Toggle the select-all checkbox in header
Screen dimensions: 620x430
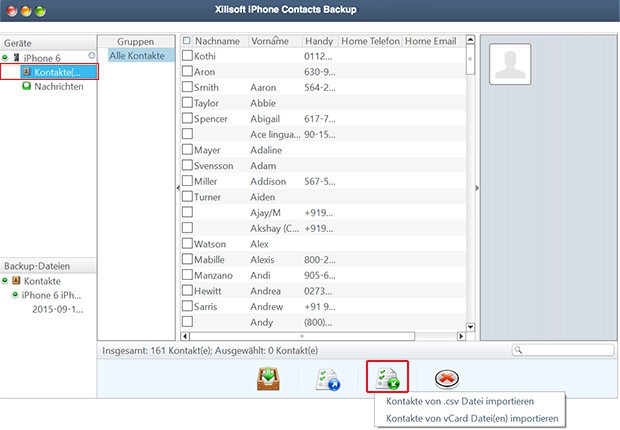187,40
